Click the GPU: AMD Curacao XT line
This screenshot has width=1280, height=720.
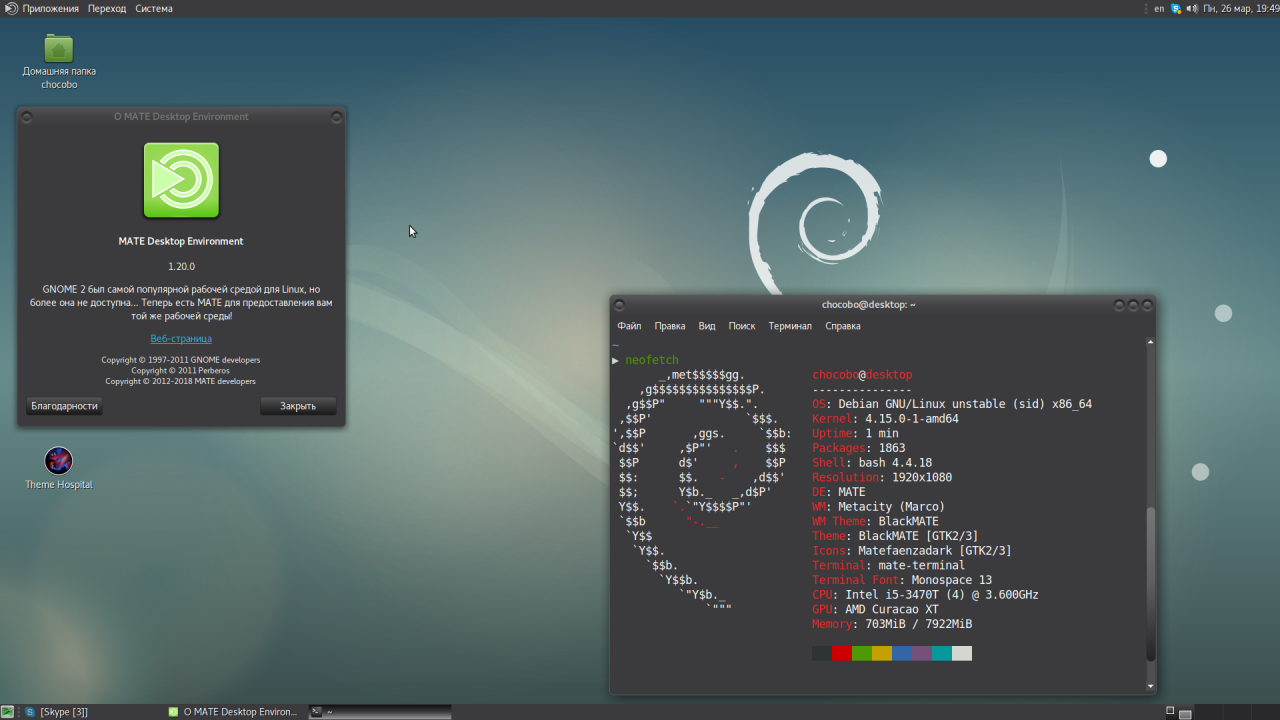(875, 609)
